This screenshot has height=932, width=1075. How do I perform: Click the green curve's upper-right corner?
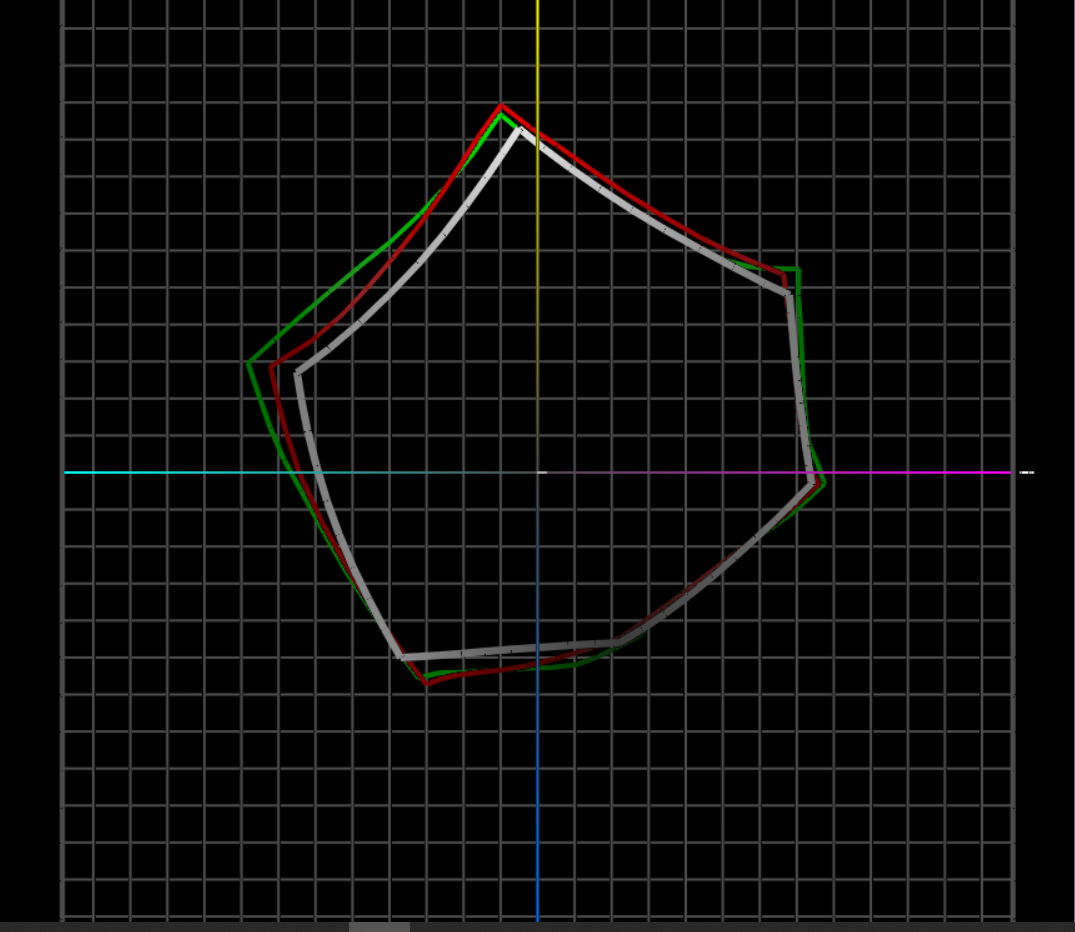click(x=797, y=270)
